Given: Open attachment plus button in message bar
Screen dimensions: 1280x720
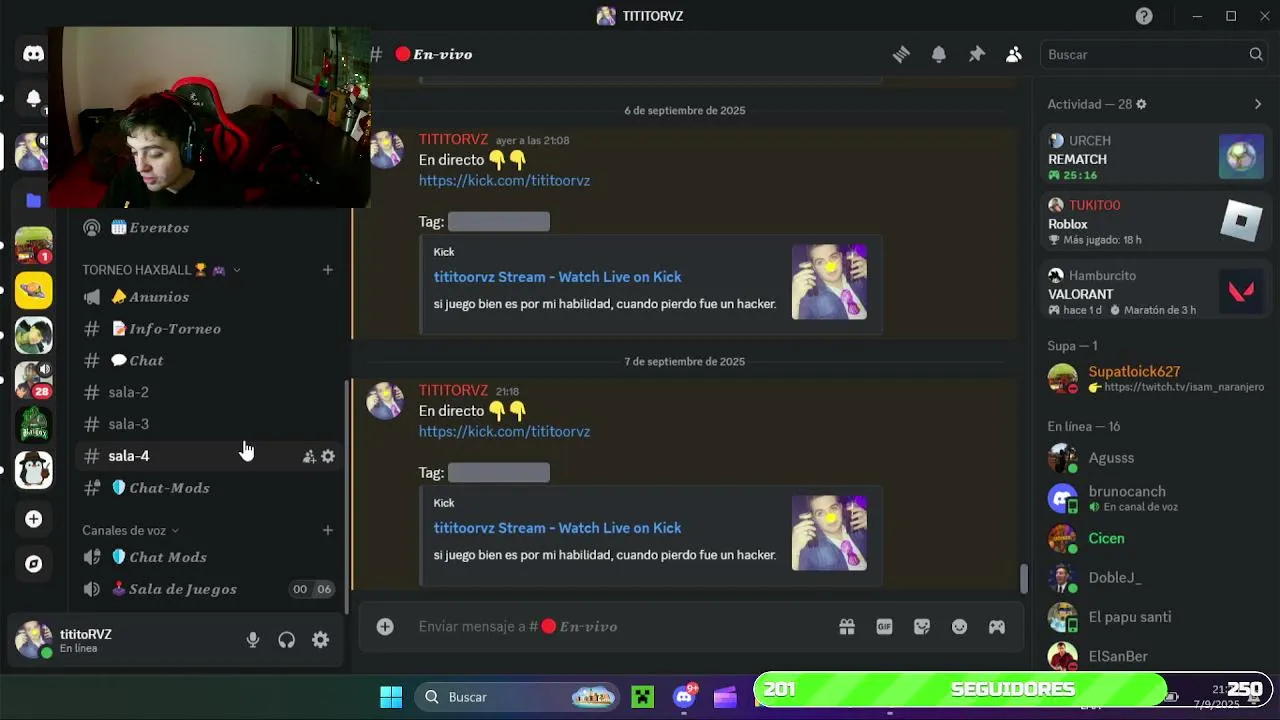Looking at the screenshot, I should [385, 627].
